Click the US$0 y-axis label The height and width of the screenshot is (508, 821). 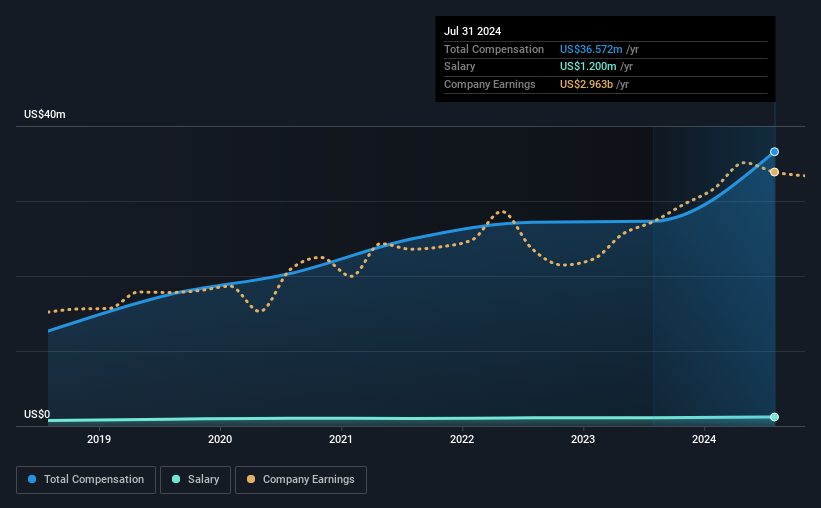click(37, 414)
